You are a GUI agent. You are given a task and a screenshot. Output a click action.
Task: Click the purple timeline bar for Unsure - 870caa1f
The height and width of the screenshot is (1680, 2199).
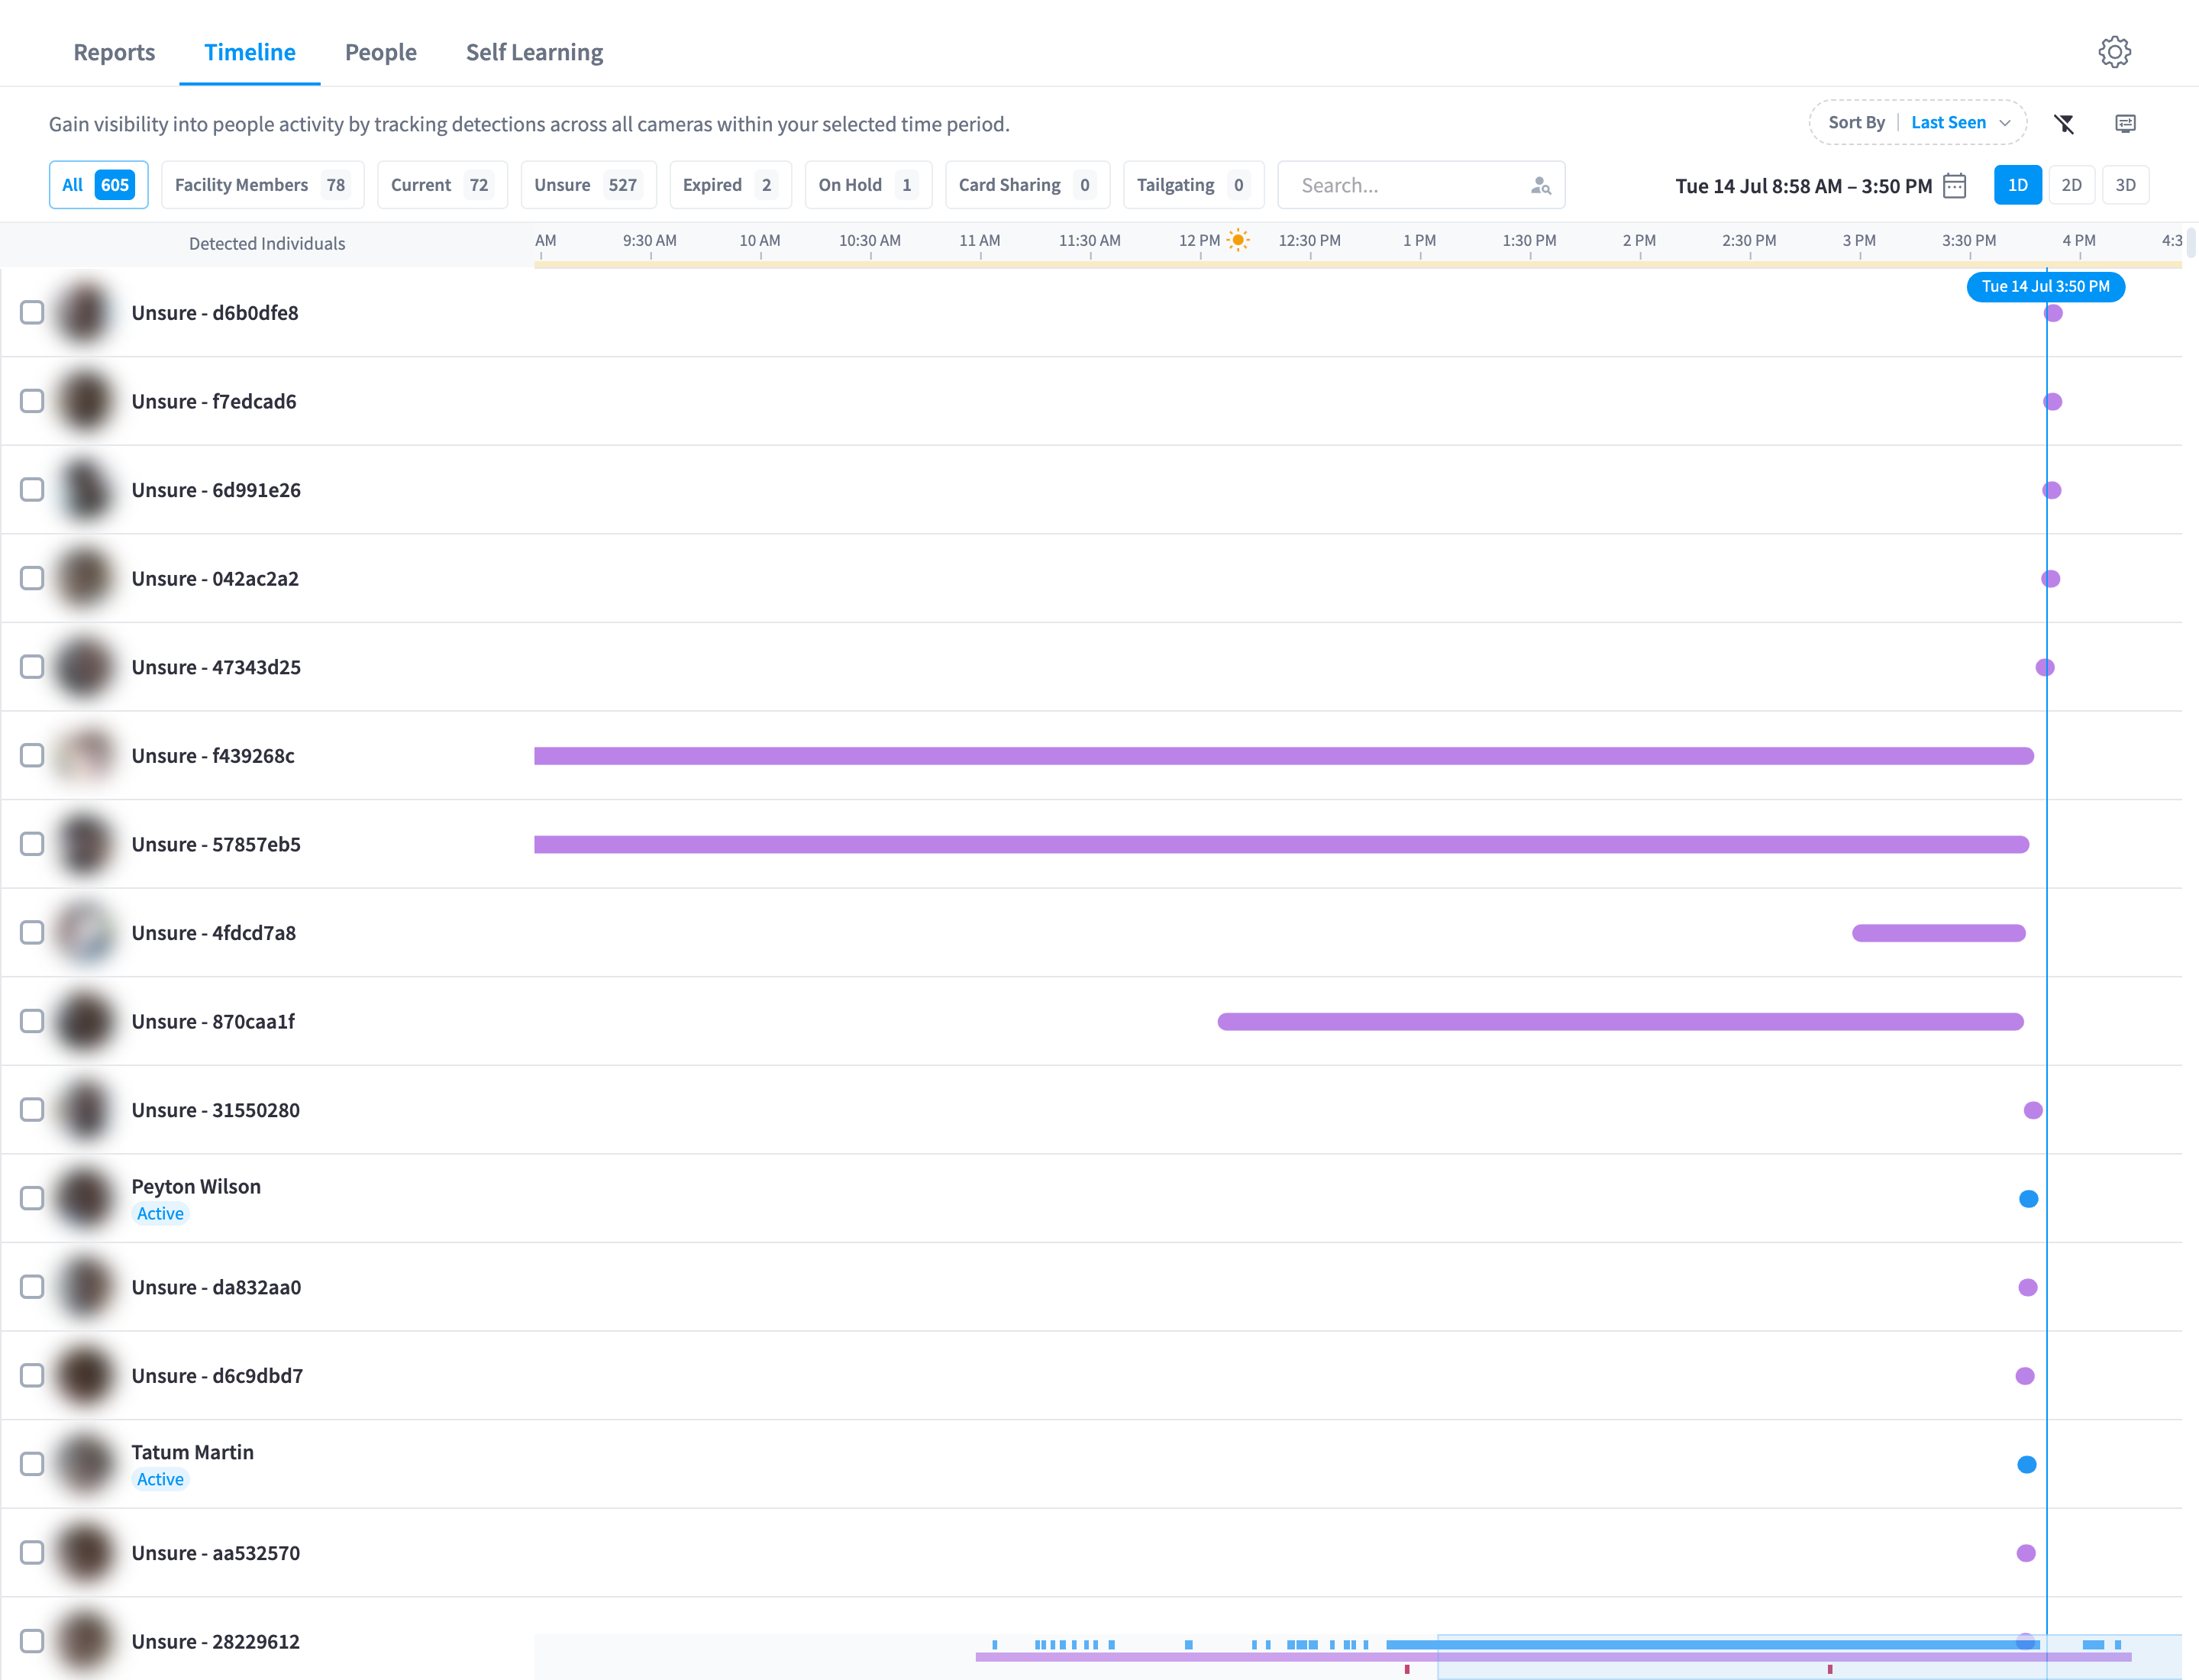[x=1620, y=1021]
